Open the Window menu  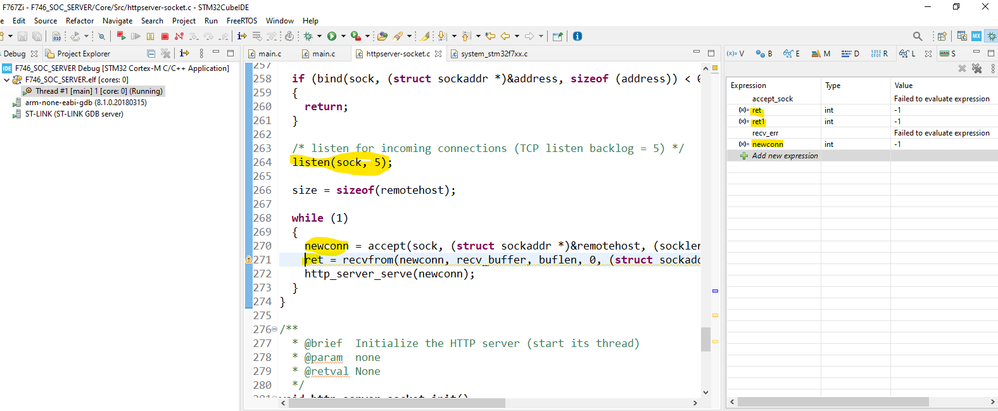coord(280,20)
